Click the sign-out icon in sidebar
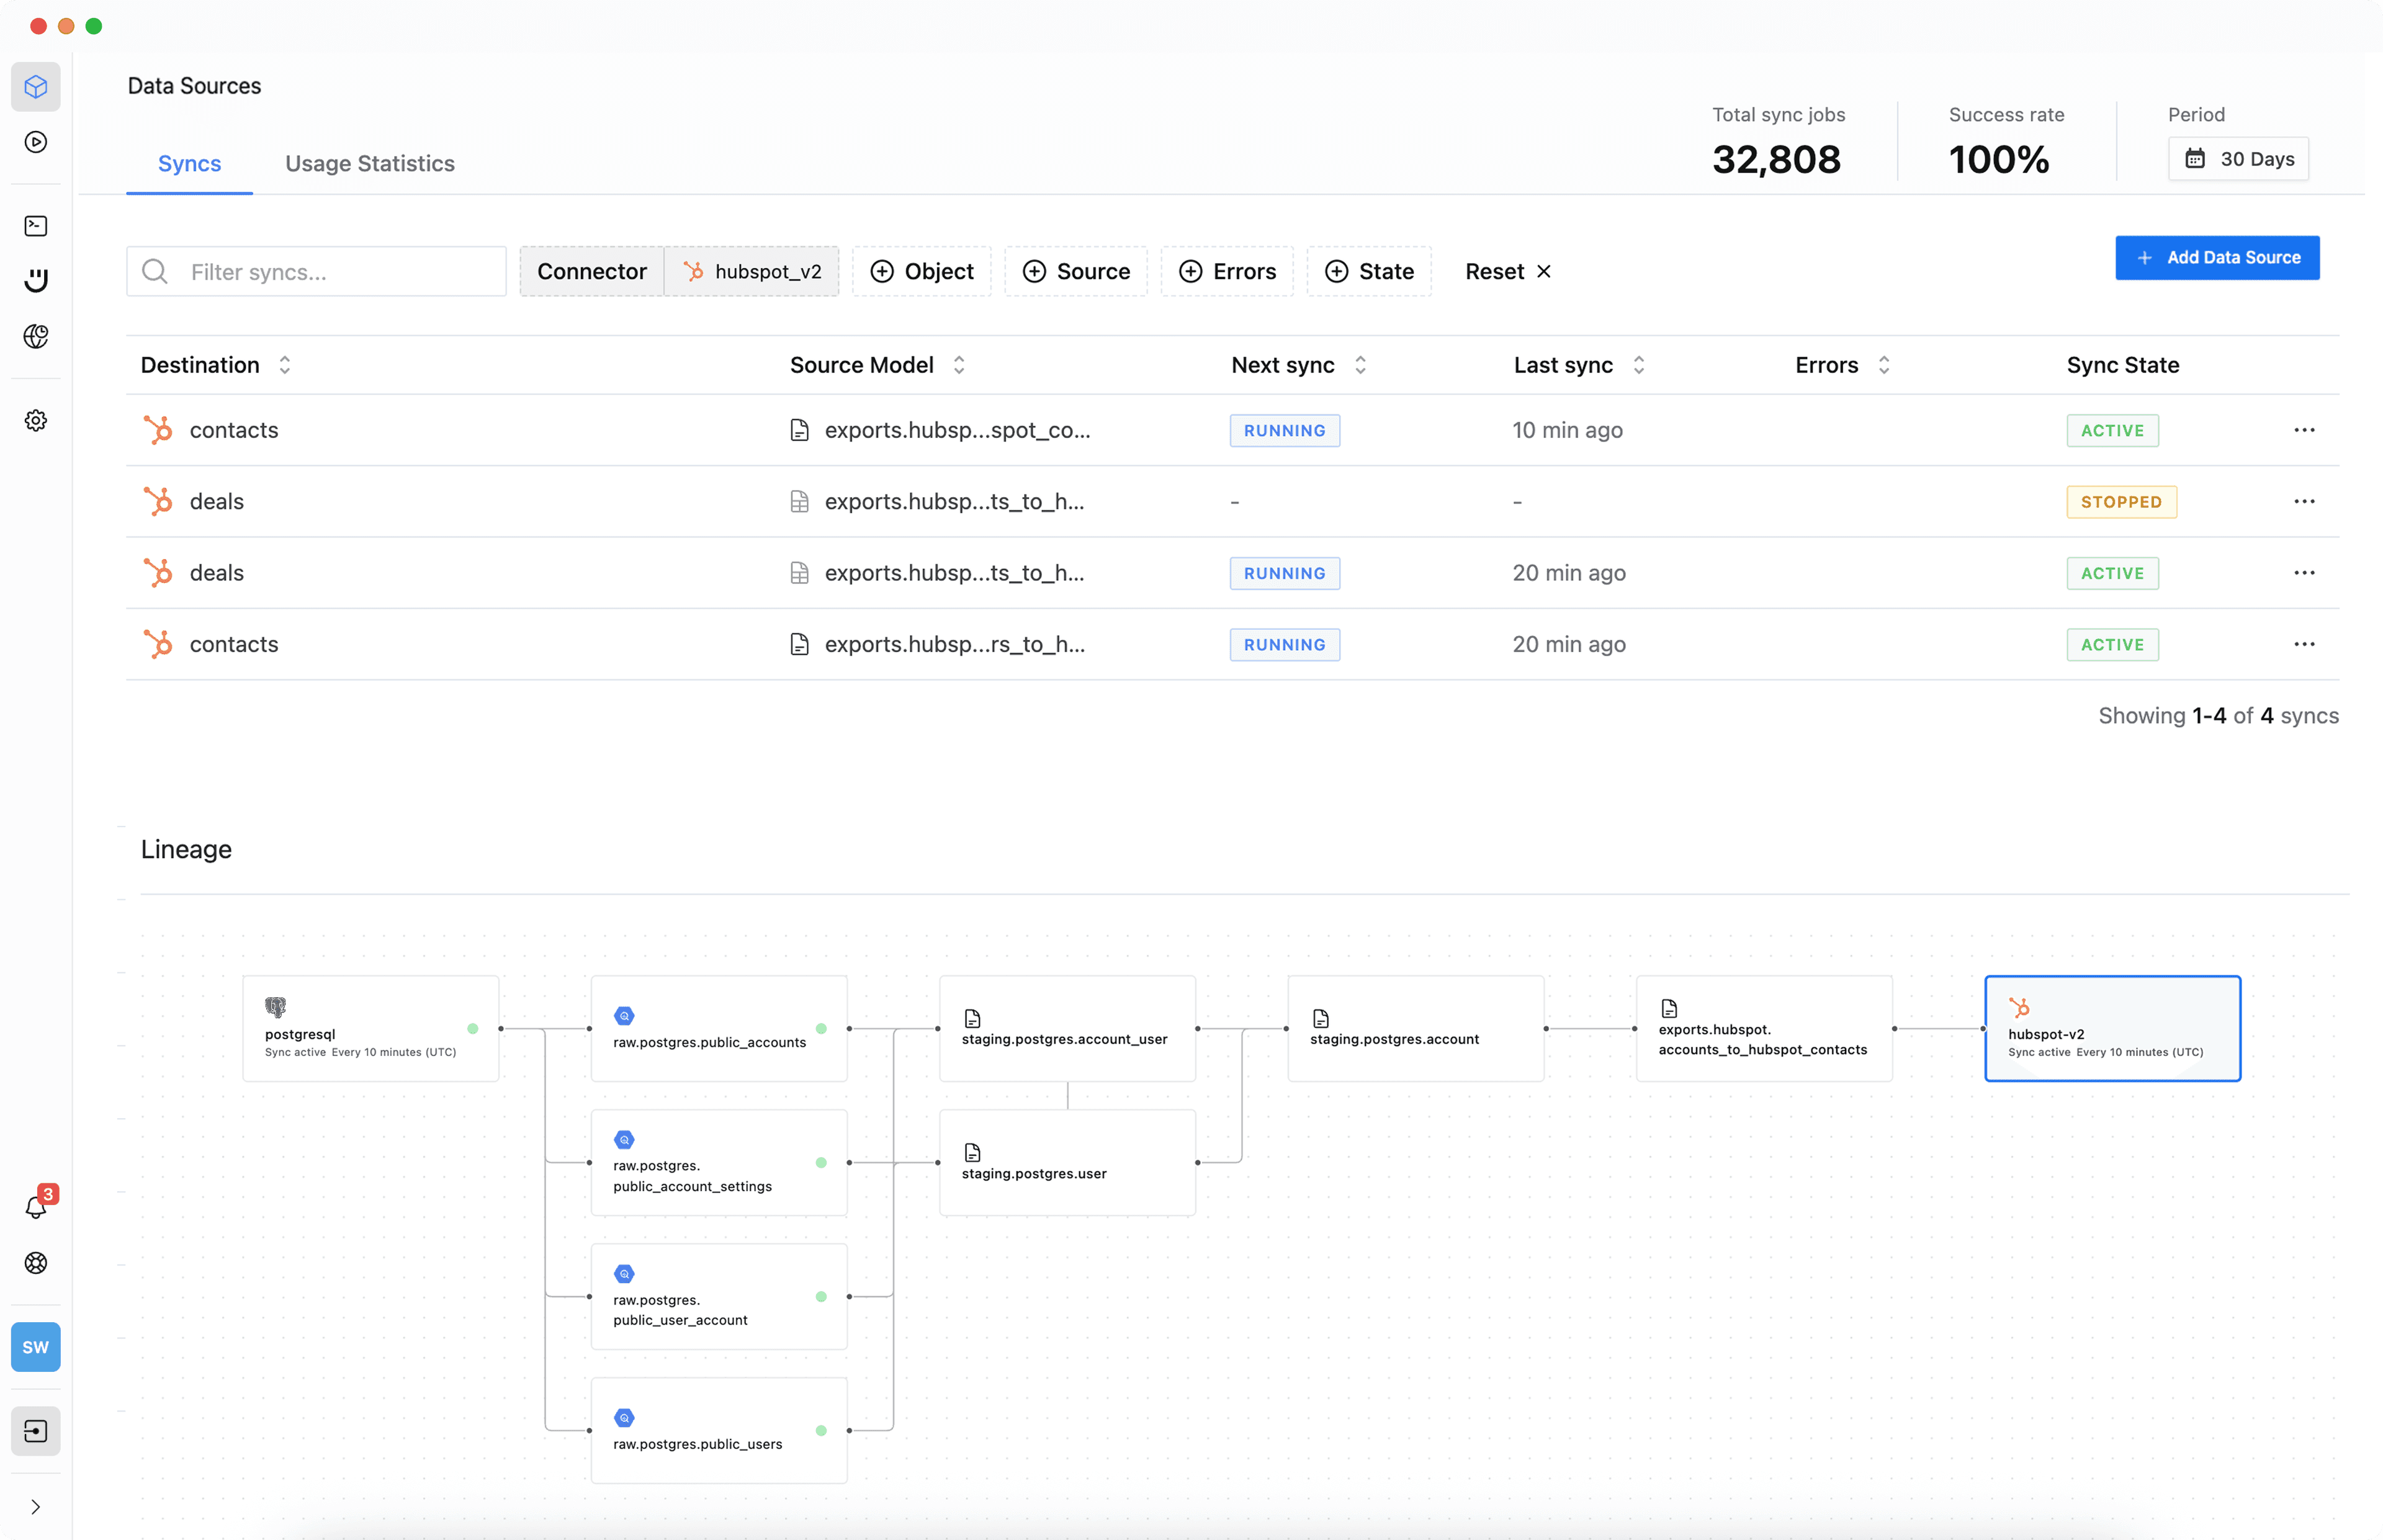This screenshot has width=2383, height=1540. coord(36,1431)
